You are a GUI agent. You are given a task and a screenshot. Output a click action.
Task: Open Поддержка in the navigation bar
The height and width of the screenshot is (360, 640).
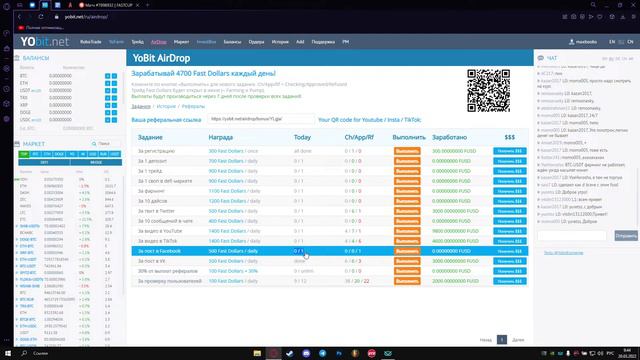pyautogui.click(x=323, y=42)
